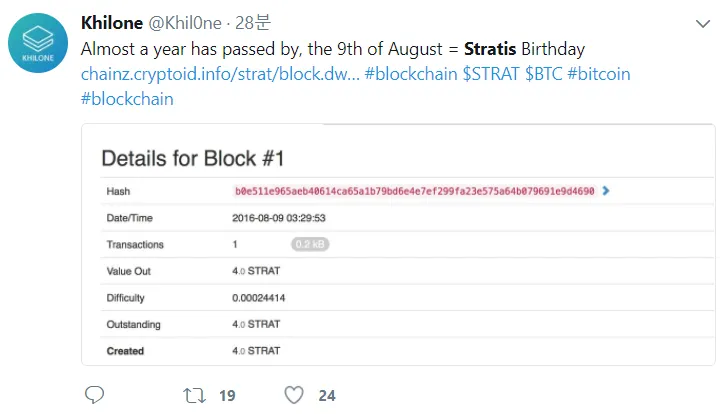Open the #bitcoin hashtag

pyautogui.click(x=599, y=74)
